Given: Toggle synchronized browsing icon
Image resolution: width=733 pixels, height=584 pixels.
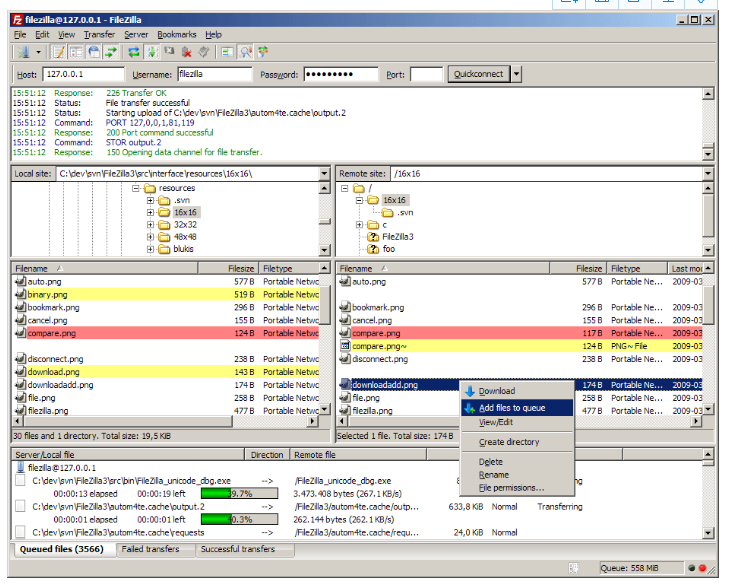Looking at the screenshot, I should (x=263, y=52).
